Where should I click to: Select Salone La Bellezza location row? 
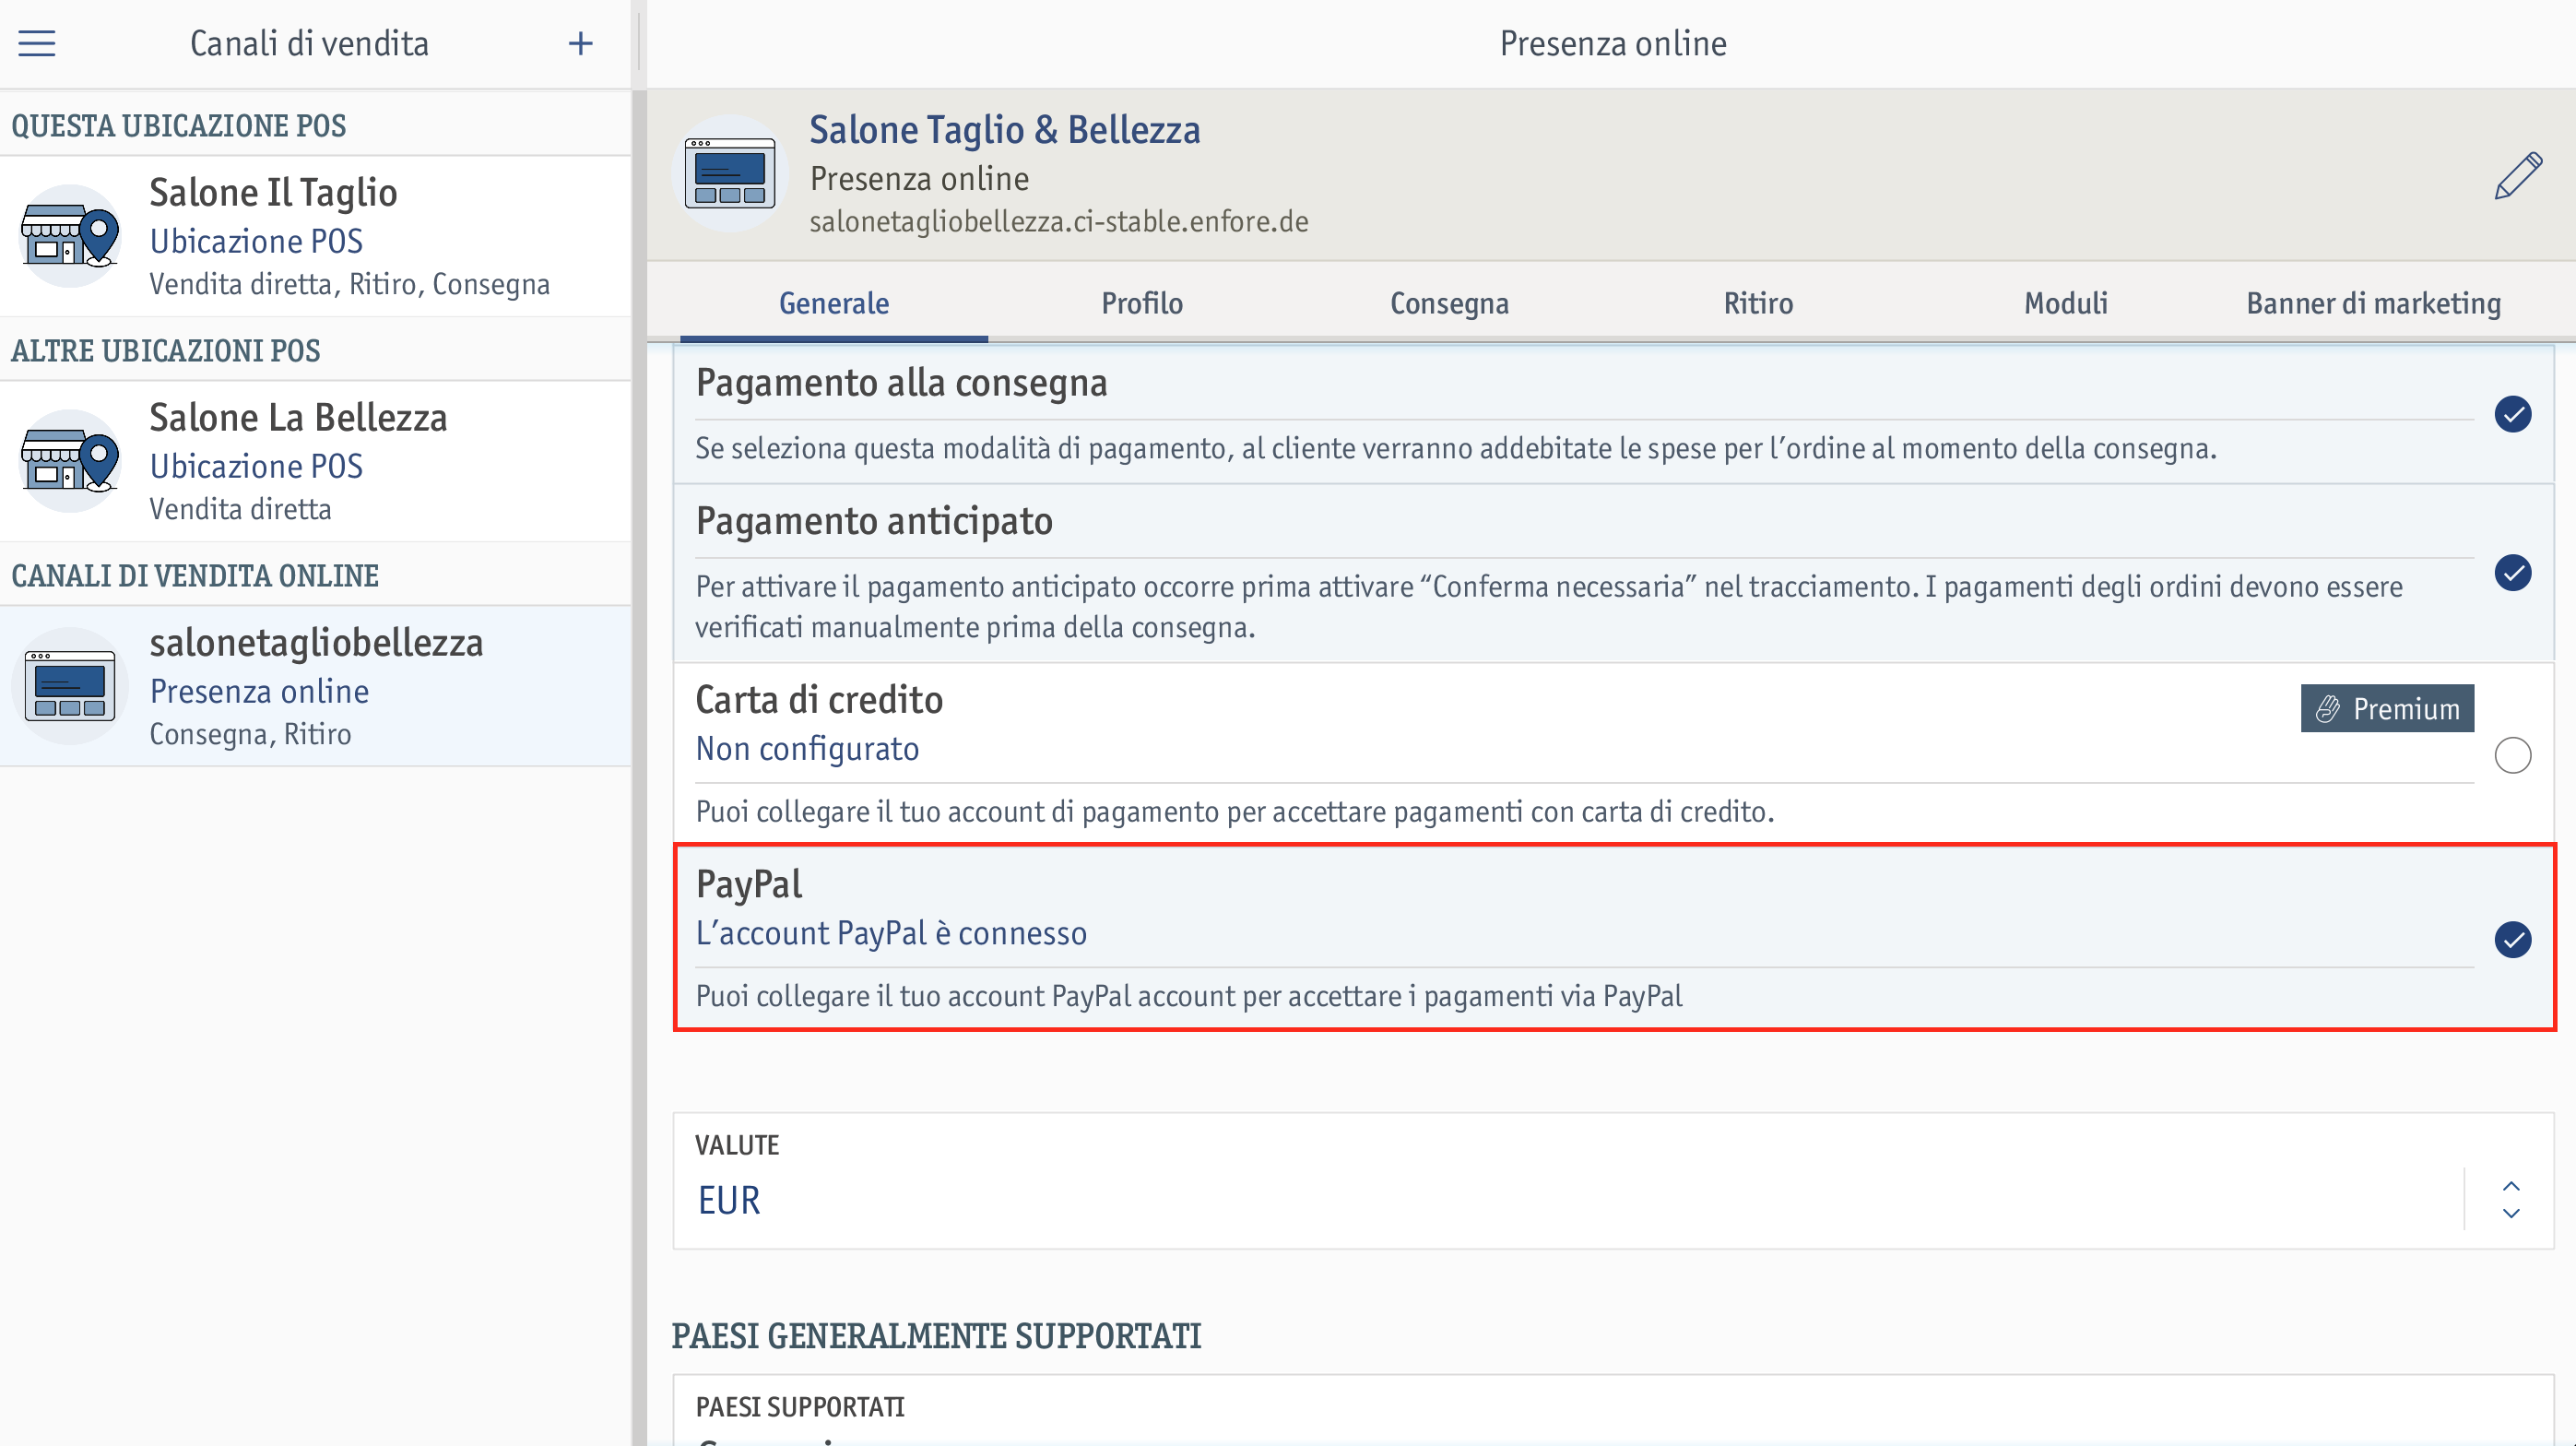tap(315, 462)
